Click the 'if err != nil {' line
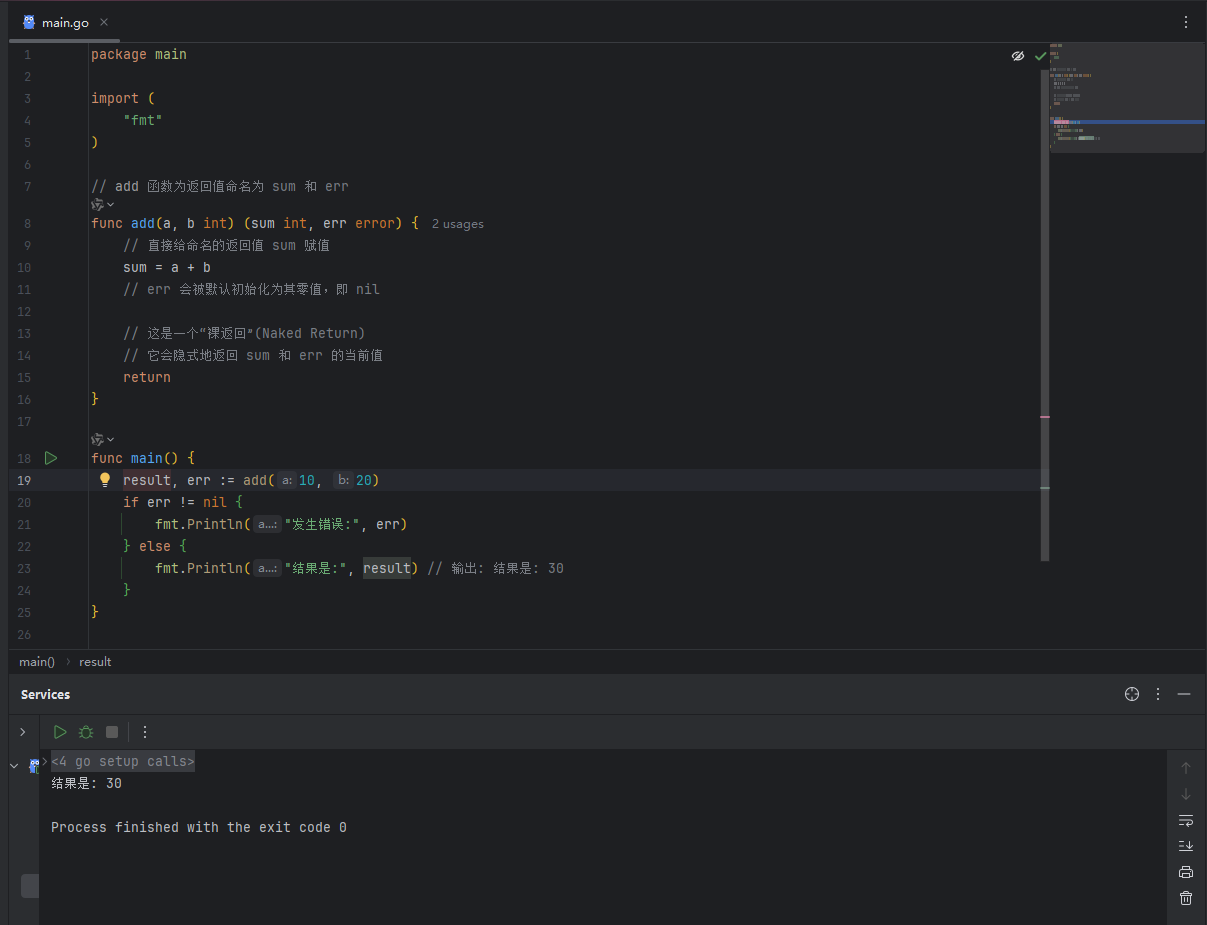Screen dimensions: 1207x925 pos(183,502)
